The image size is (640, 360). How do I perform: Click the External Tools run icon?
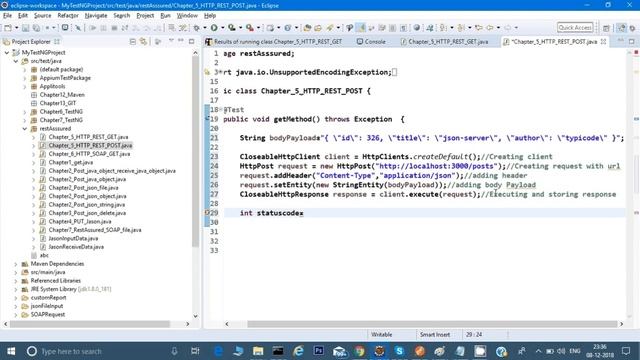(x=250, y=28)
